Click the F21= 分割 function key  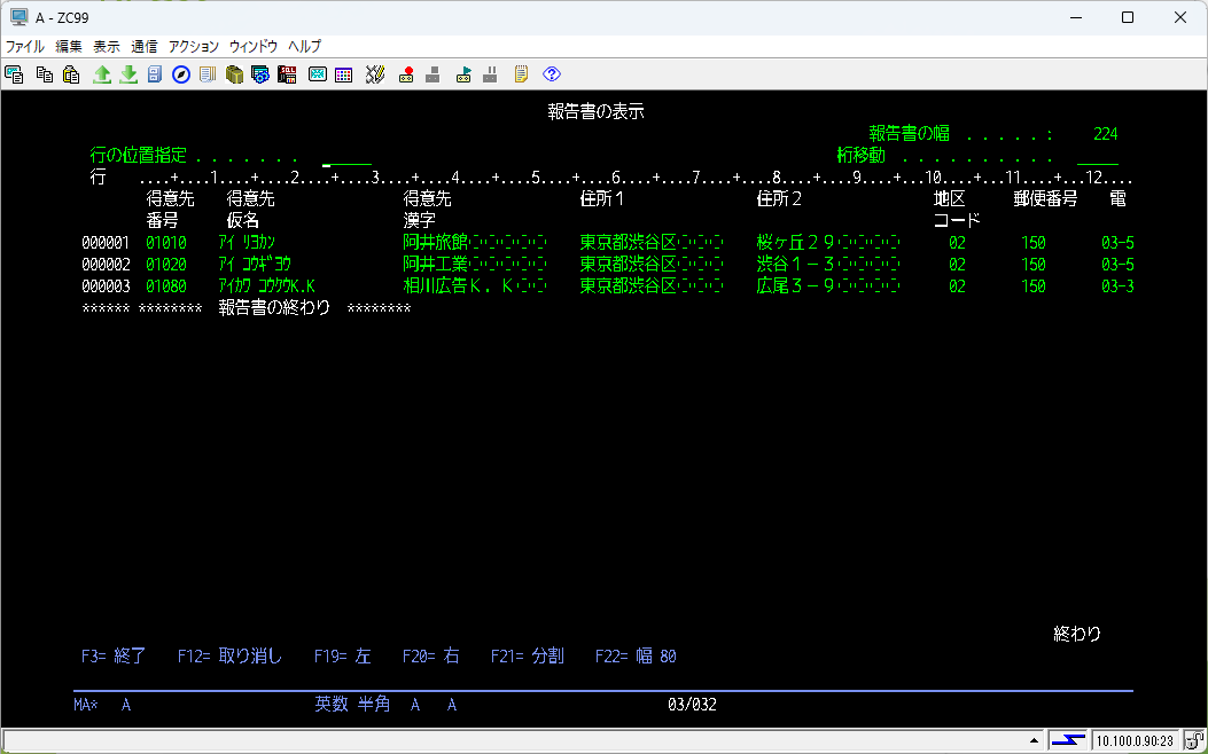pos(527,656)
